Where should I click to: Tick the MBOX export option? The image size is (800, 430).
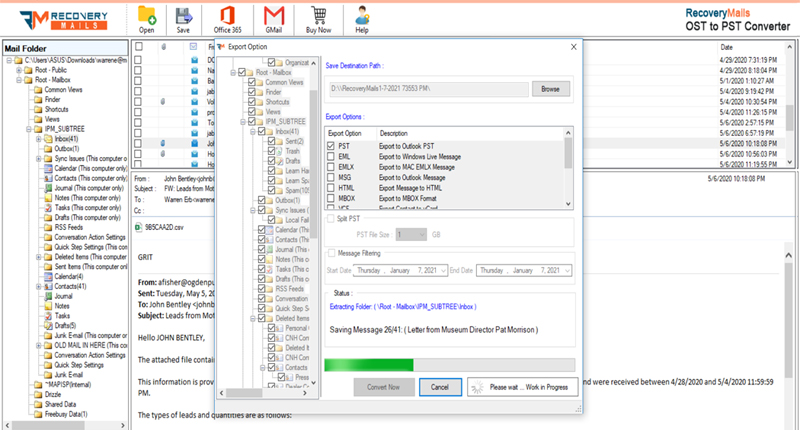[x=331, y=198]
